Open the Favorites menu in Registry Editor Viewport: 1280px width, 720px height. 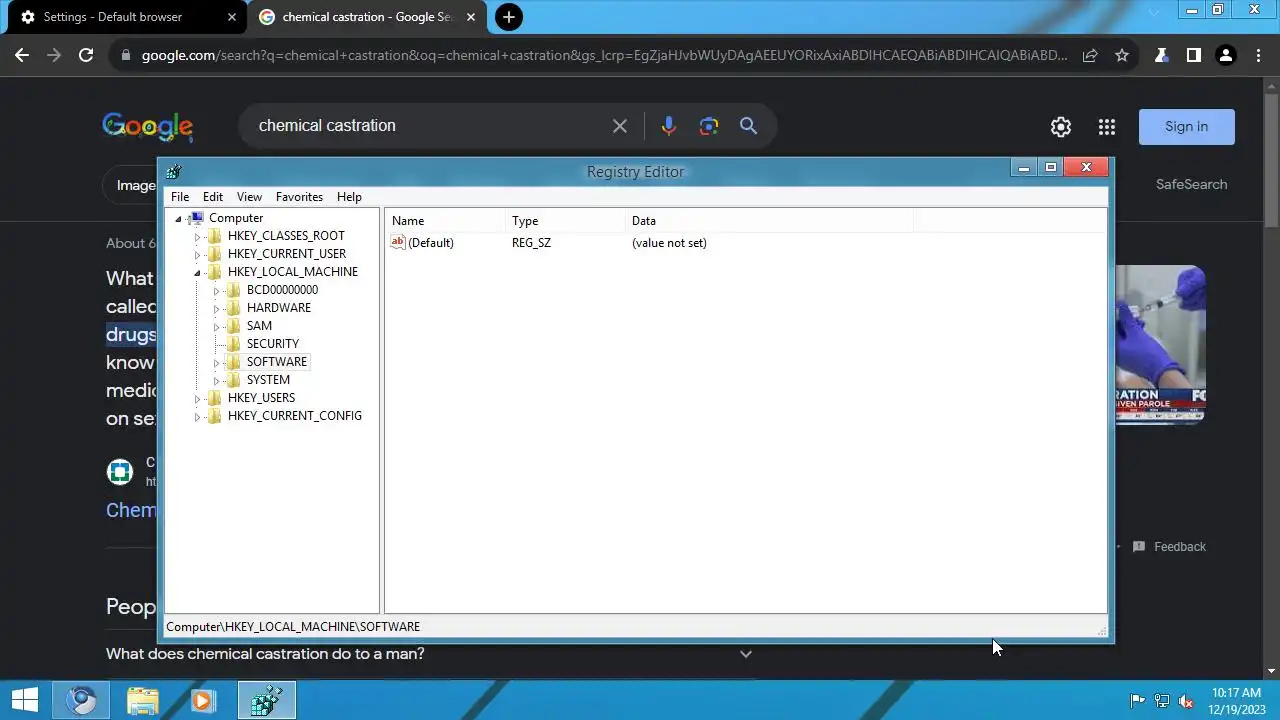[299, 197]
